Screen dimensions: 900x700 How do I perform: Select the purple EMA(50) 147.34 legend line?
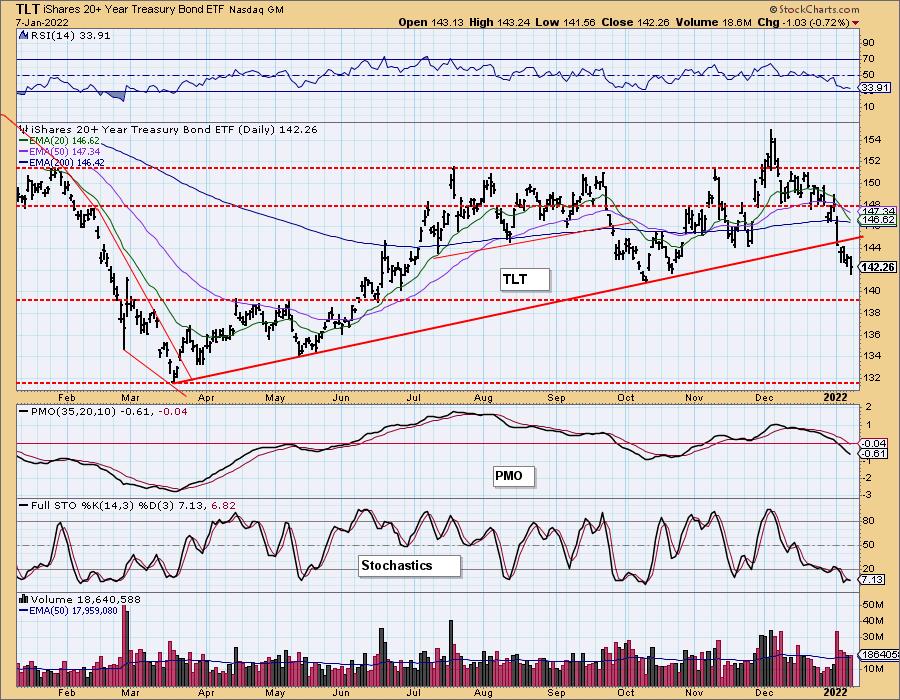pos(24,151)
